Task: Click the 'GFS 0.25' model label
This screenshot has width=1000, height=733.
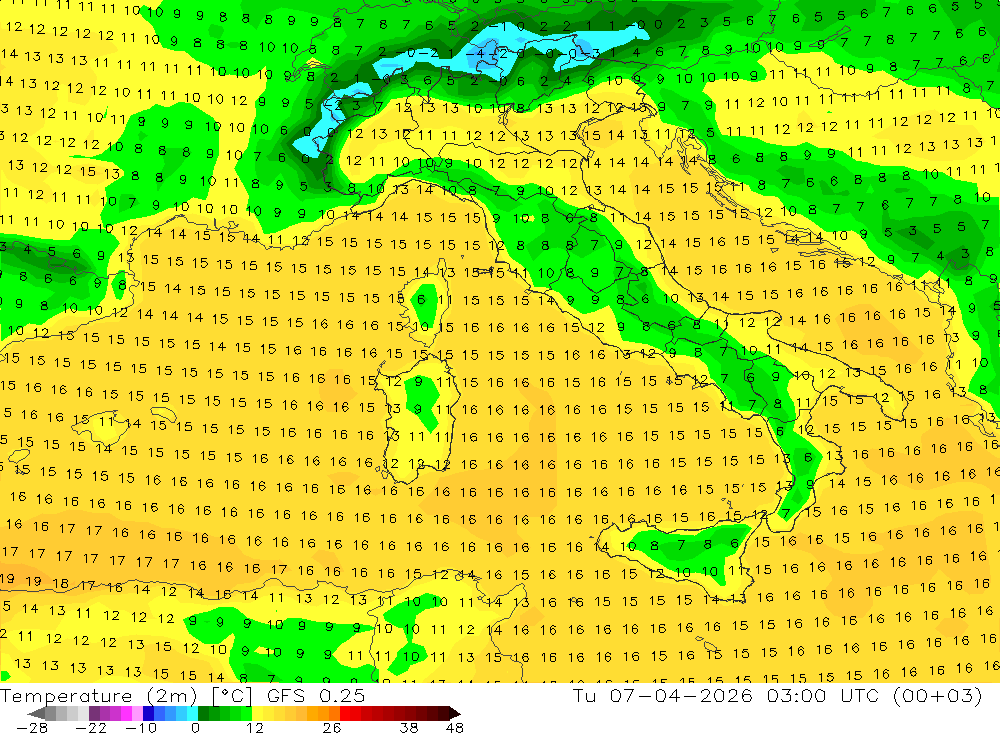Action: (x=316, y=695)
